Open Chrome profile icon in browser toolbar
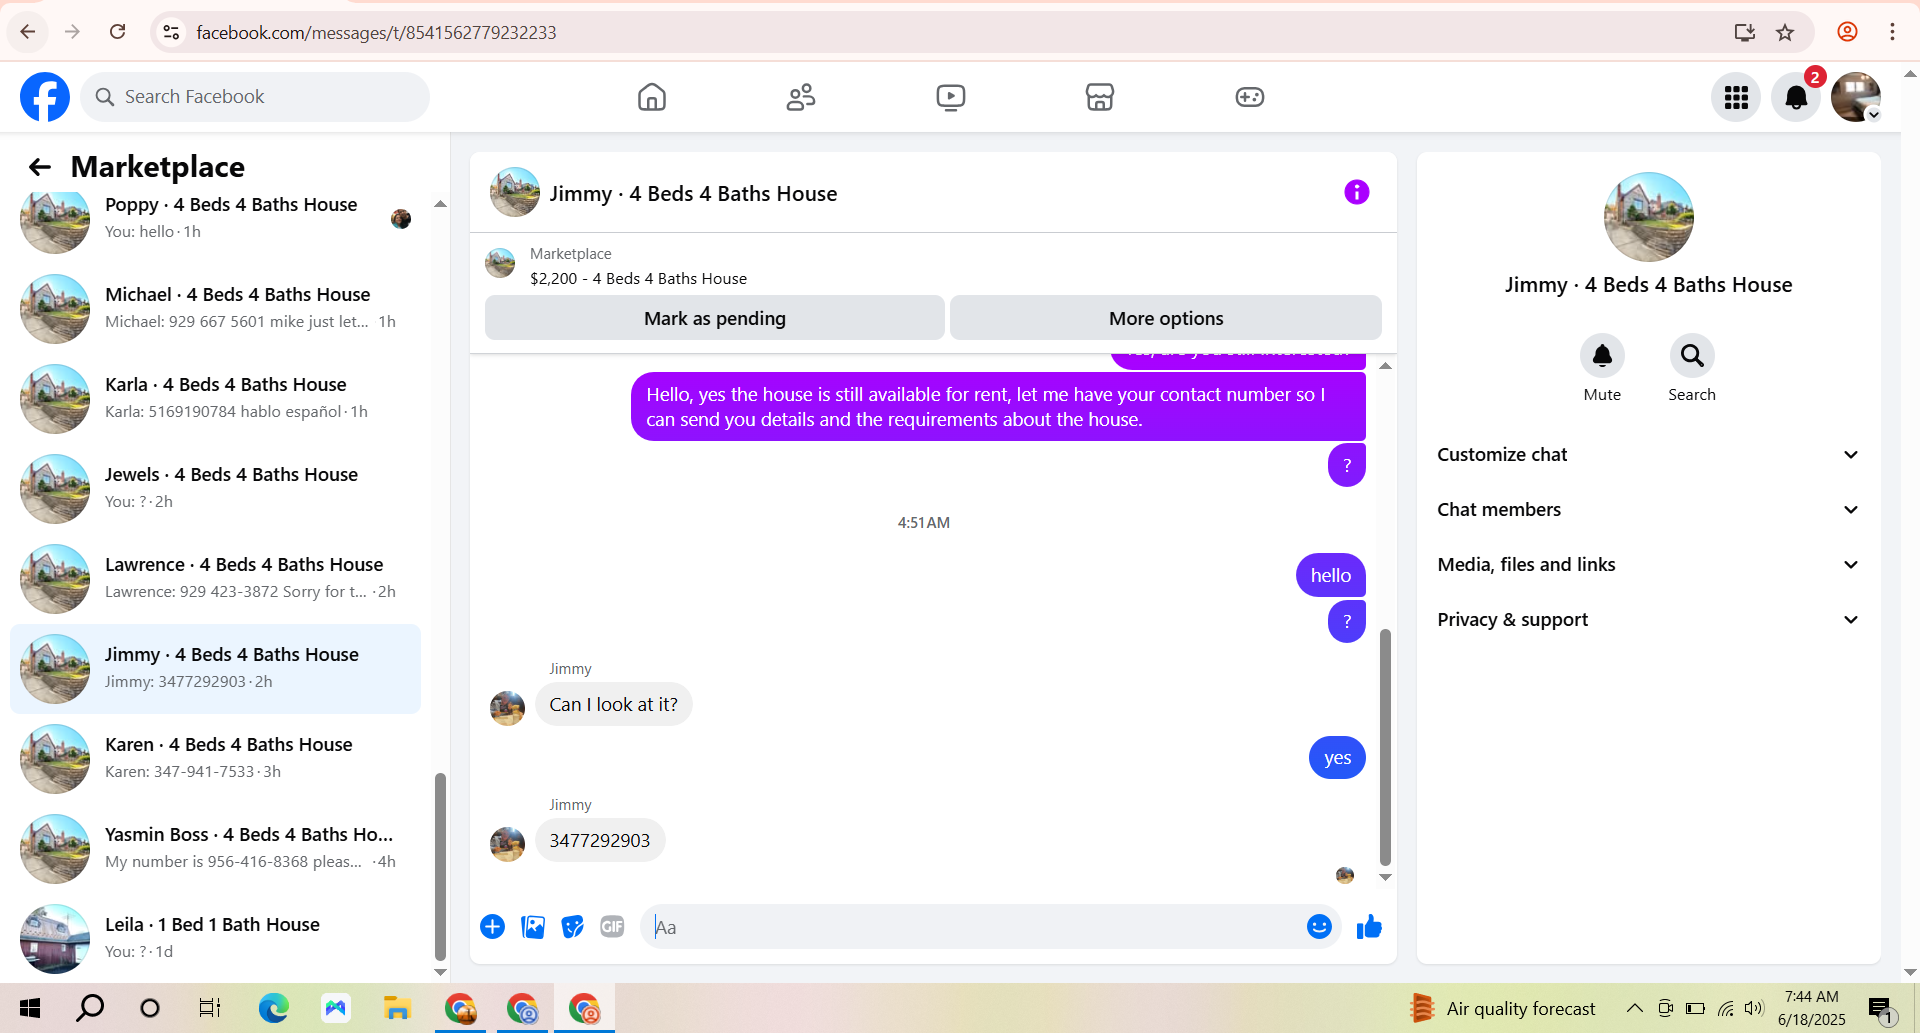1920x1033 pixels. 1847,32
